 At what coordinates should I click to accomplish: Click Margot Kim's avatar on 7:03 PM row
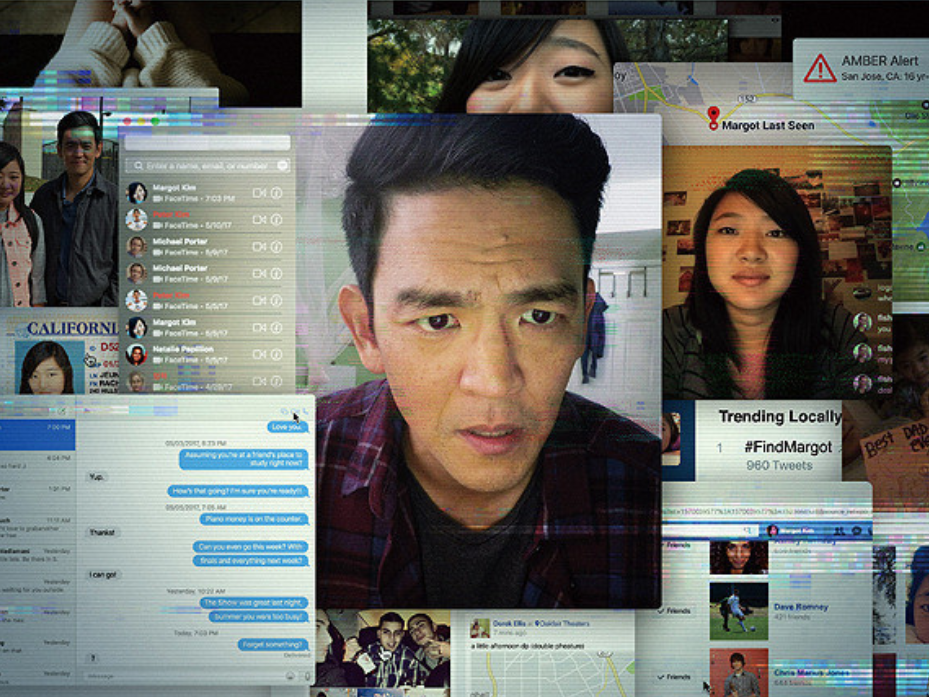tap(136, 193)
